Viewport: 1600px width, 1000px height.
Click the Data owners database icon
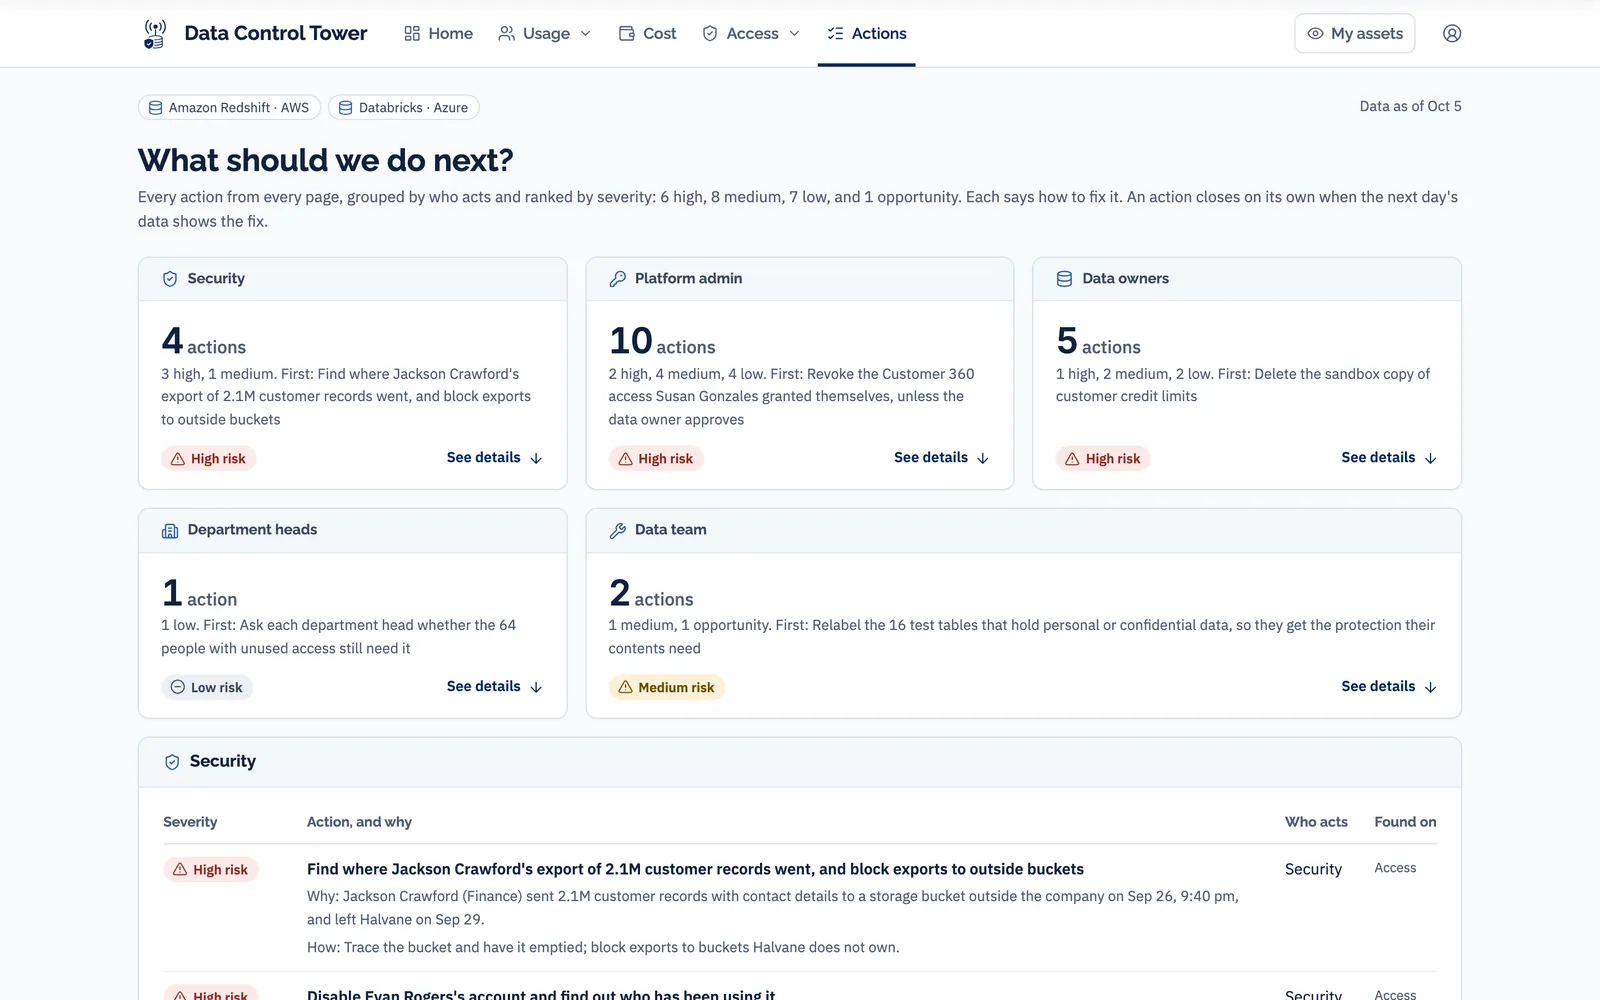(1064, 279)
